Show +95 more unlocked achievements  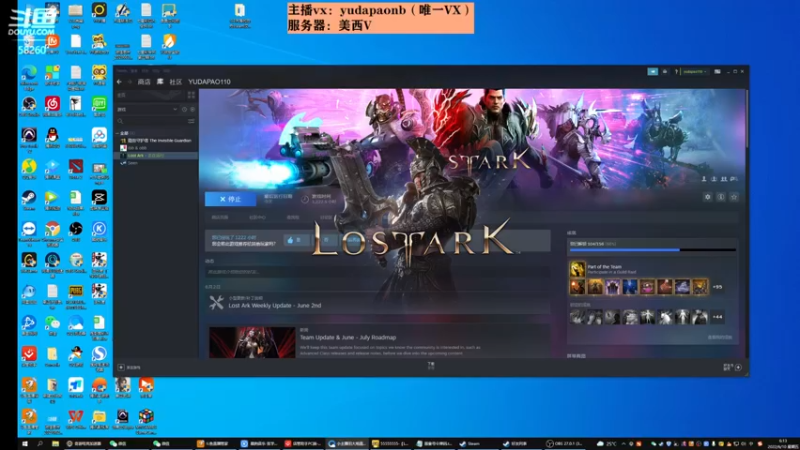point(717,287)
